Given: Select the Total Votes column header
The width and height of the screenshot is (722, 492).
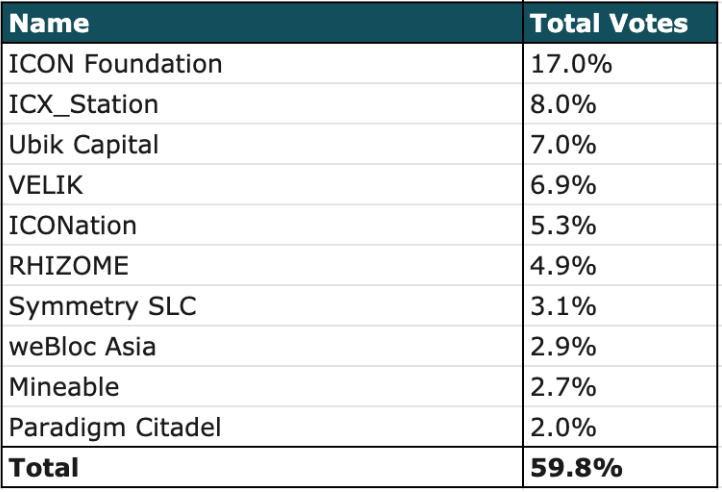Looking at the screenshot, I should coord(620,23).
